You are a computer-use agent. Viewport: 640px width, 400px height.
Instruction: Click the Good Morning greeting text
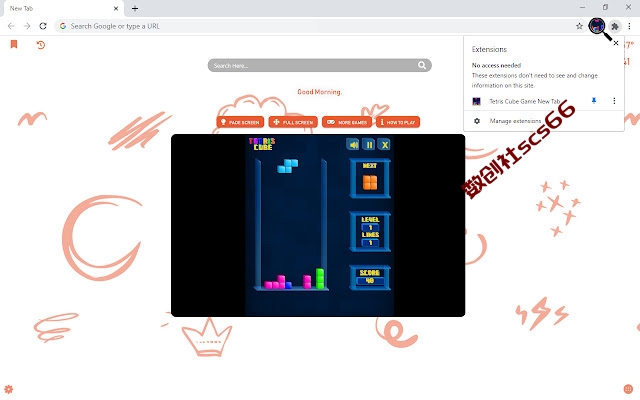319,92
